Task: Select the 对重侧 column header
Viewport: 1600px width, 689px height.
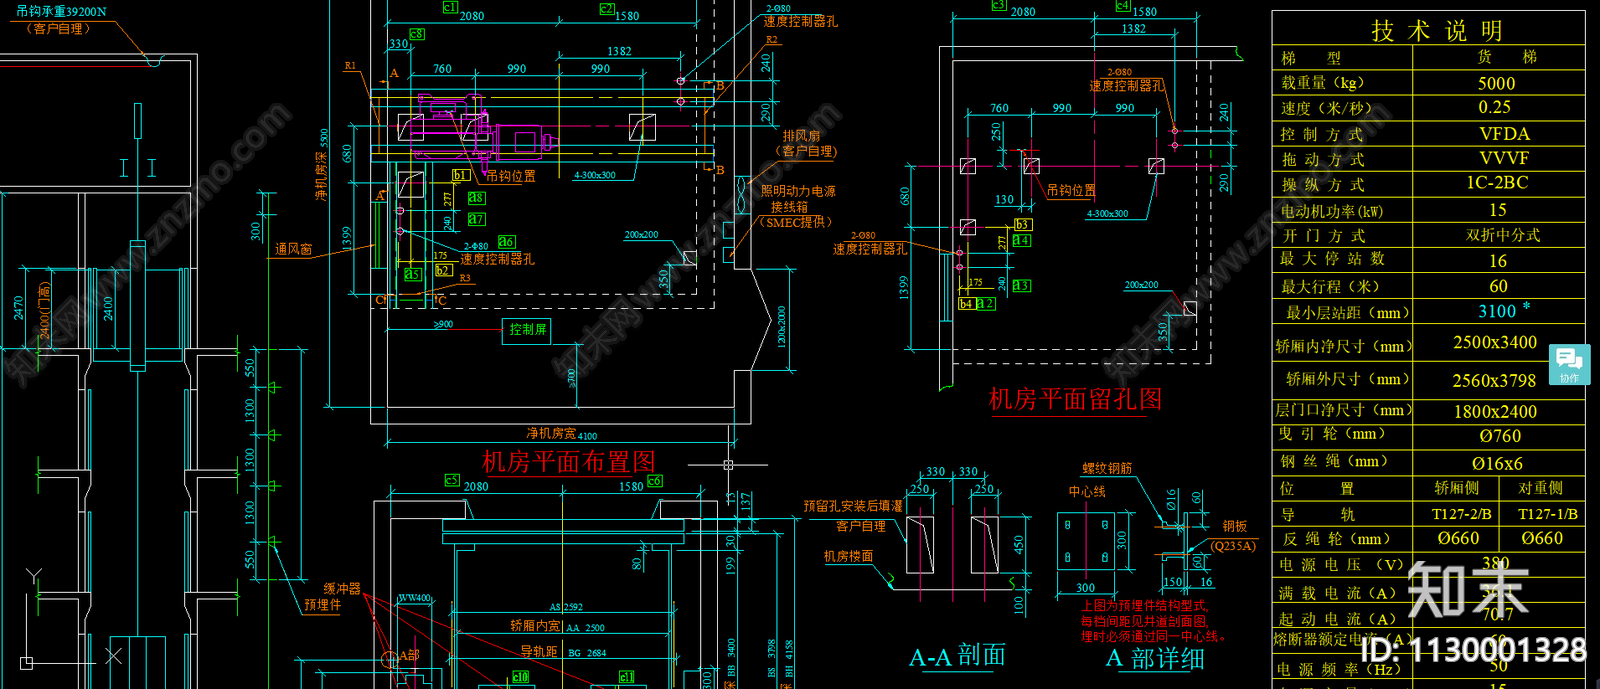Action: tap(1540, 488)
